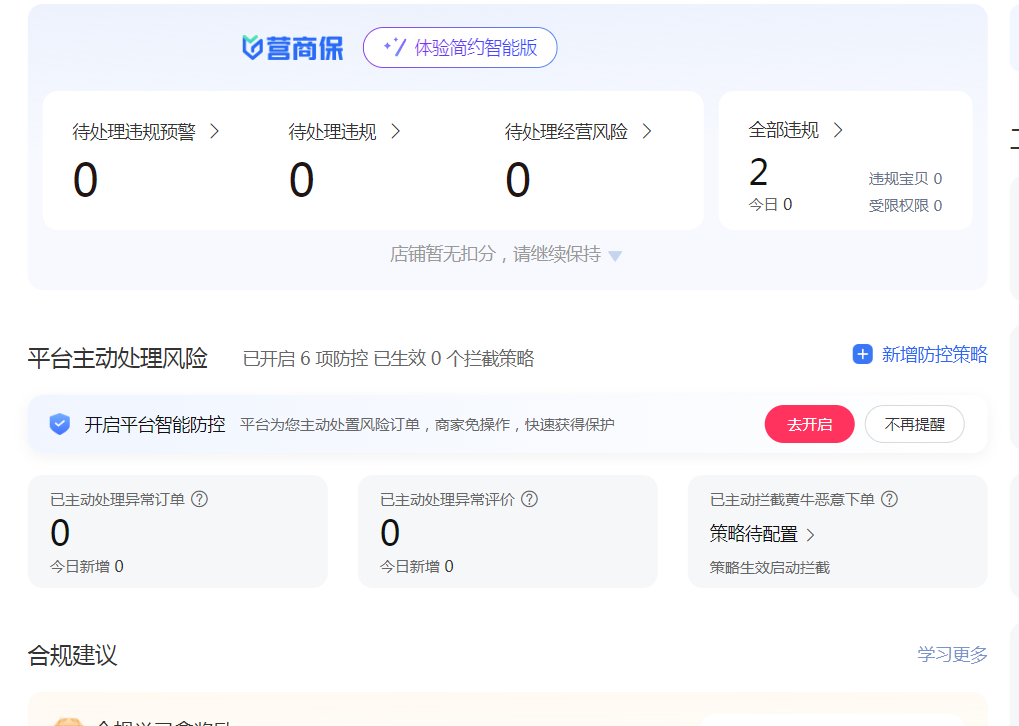This screenshot has width=1019, height=726.
Task: Open help icon next to 已主动拦截黄牛恶意下单
Action: [889, 499]
